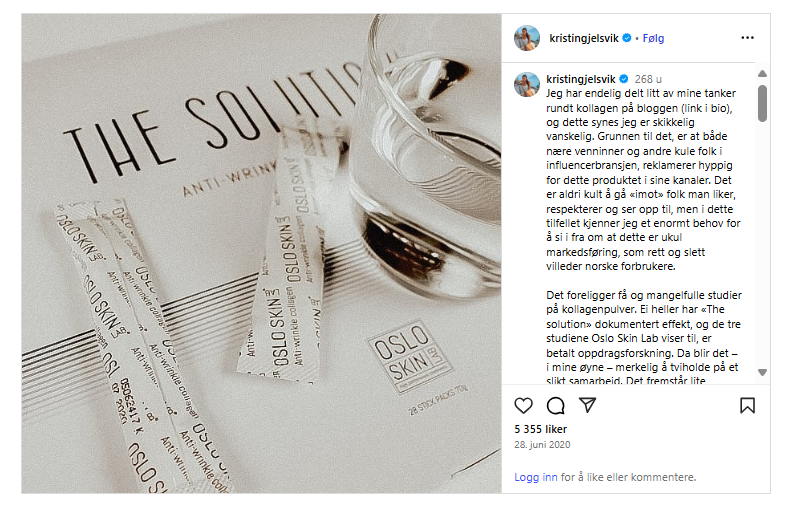Click the verified badge in the post header
The height and width of the screenshot is (514, 788).
point(627,39)
